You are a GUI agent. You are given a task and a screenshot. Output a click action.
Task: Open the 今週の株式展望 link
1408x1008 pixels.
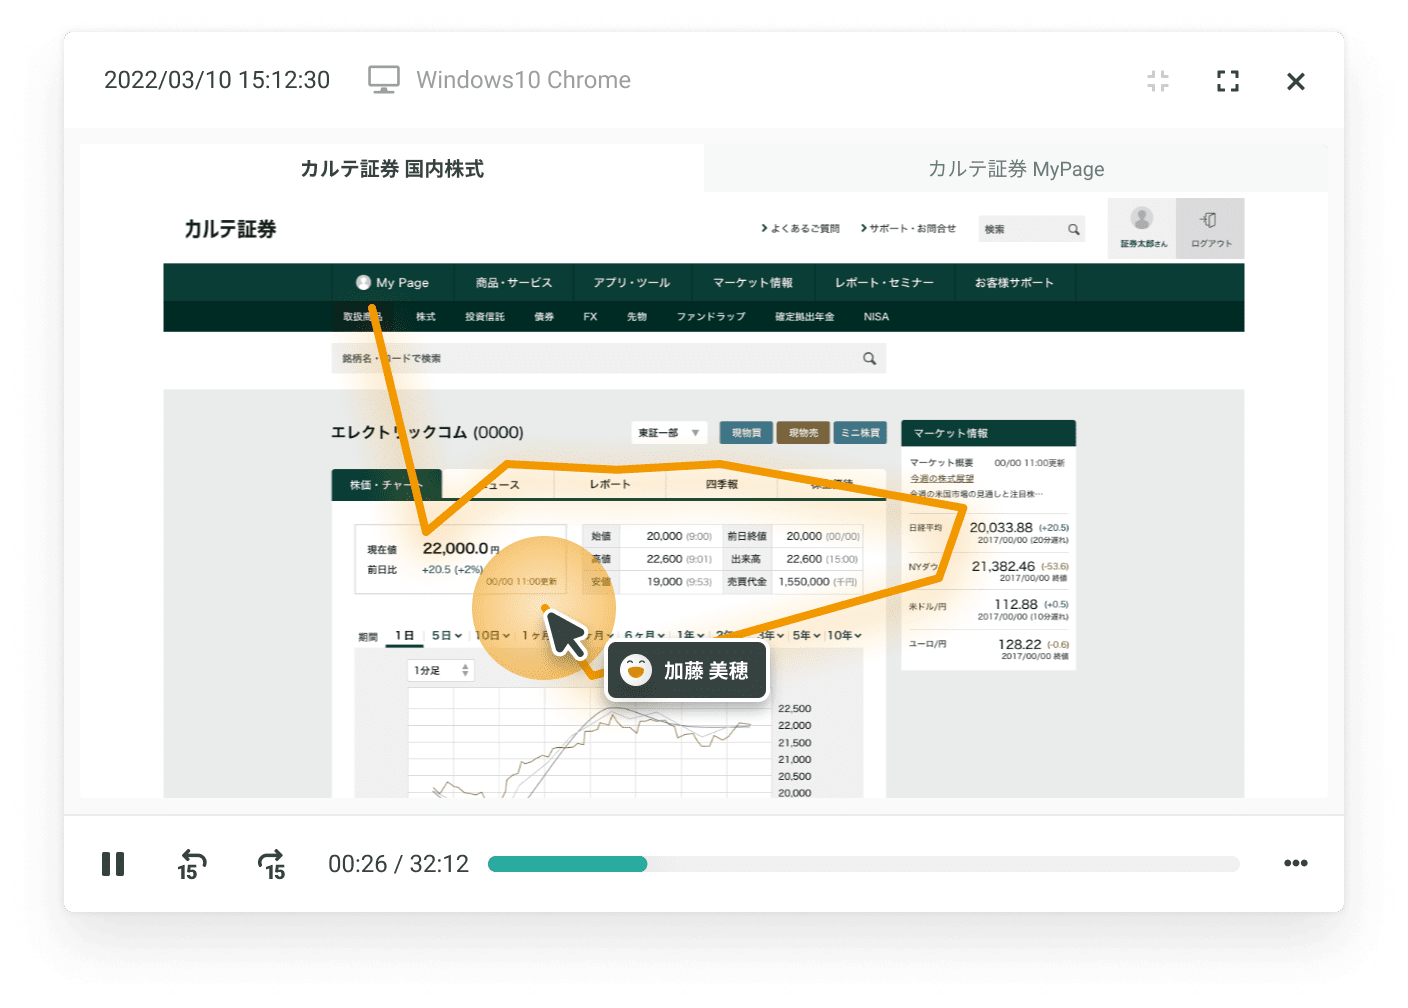click(x=941, y=479)
